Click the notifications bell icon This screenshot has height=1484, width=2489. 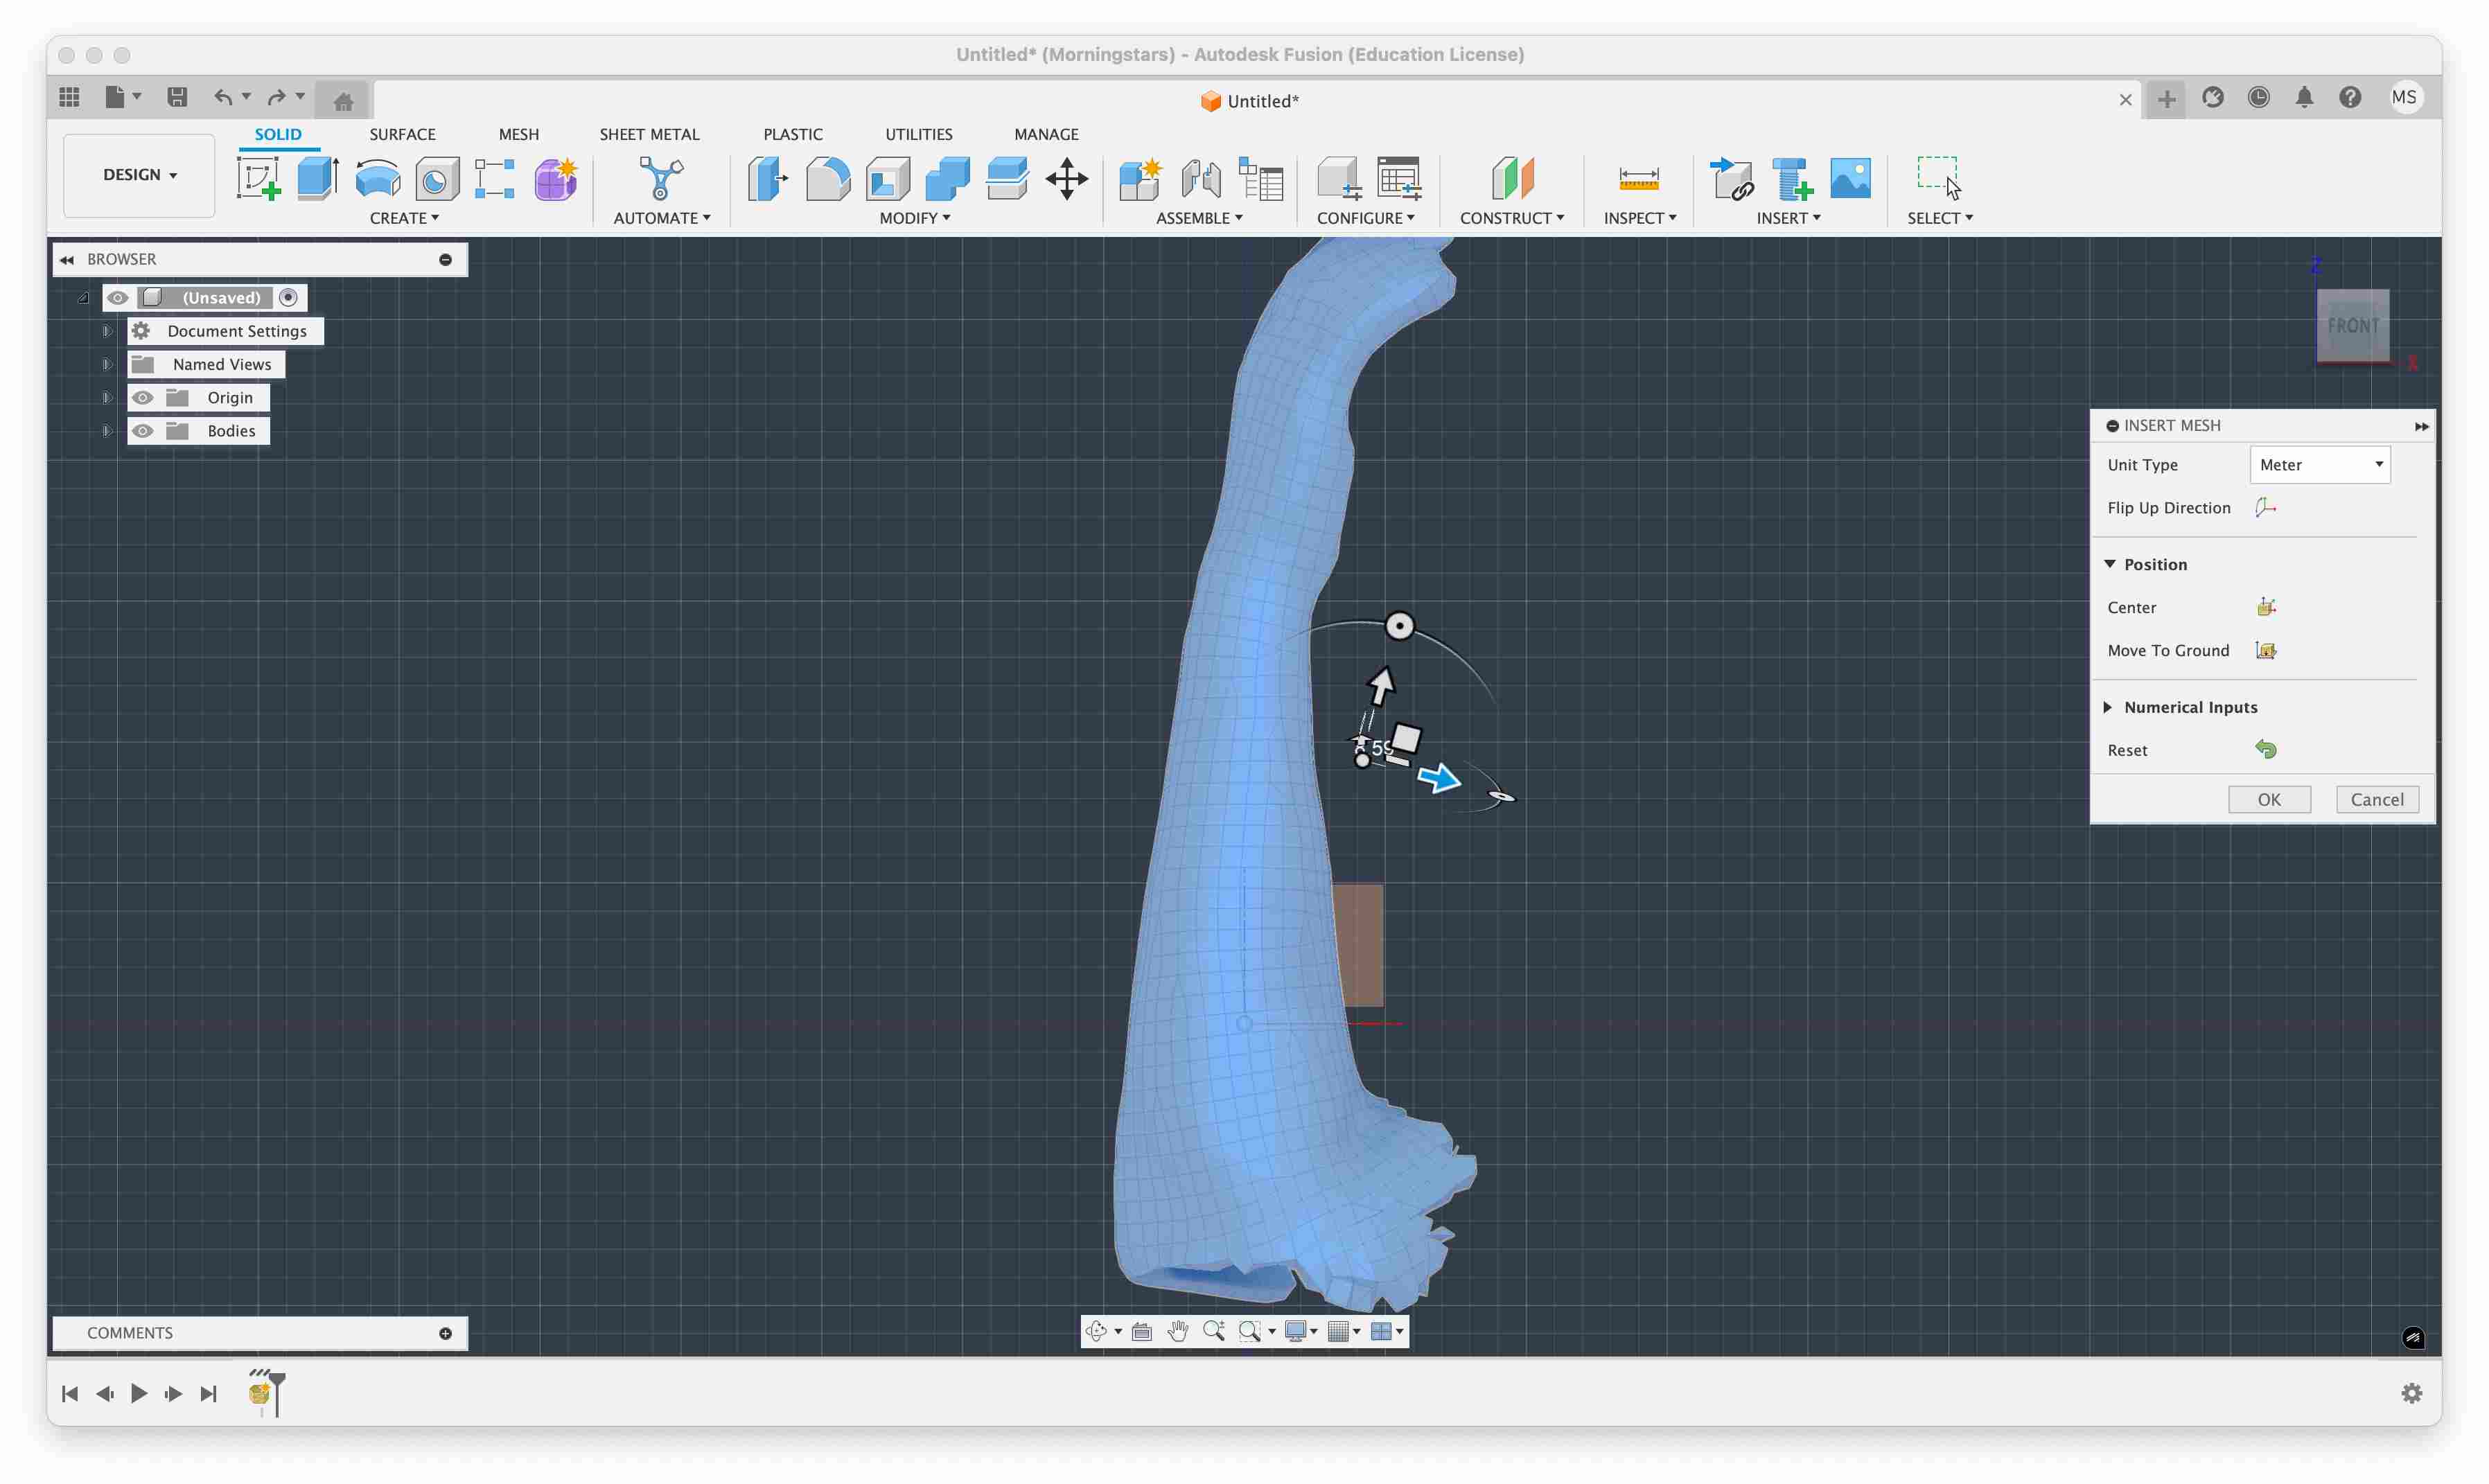pyautogui.click(x=2304, y=97)
